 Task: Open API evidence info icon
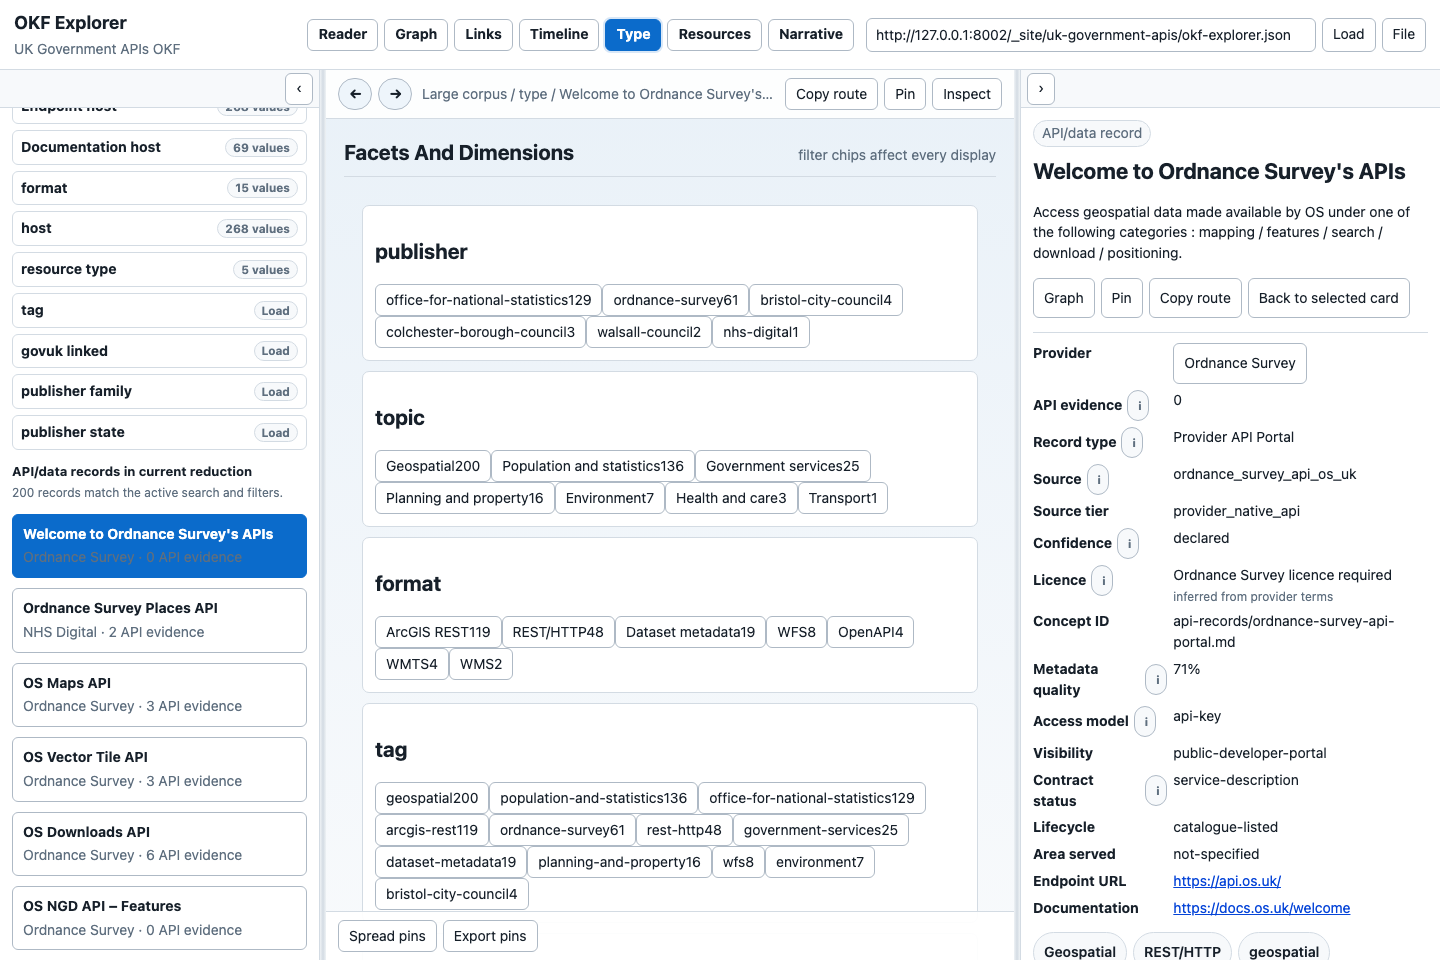pyautogui.click(x=1139, y=405)
